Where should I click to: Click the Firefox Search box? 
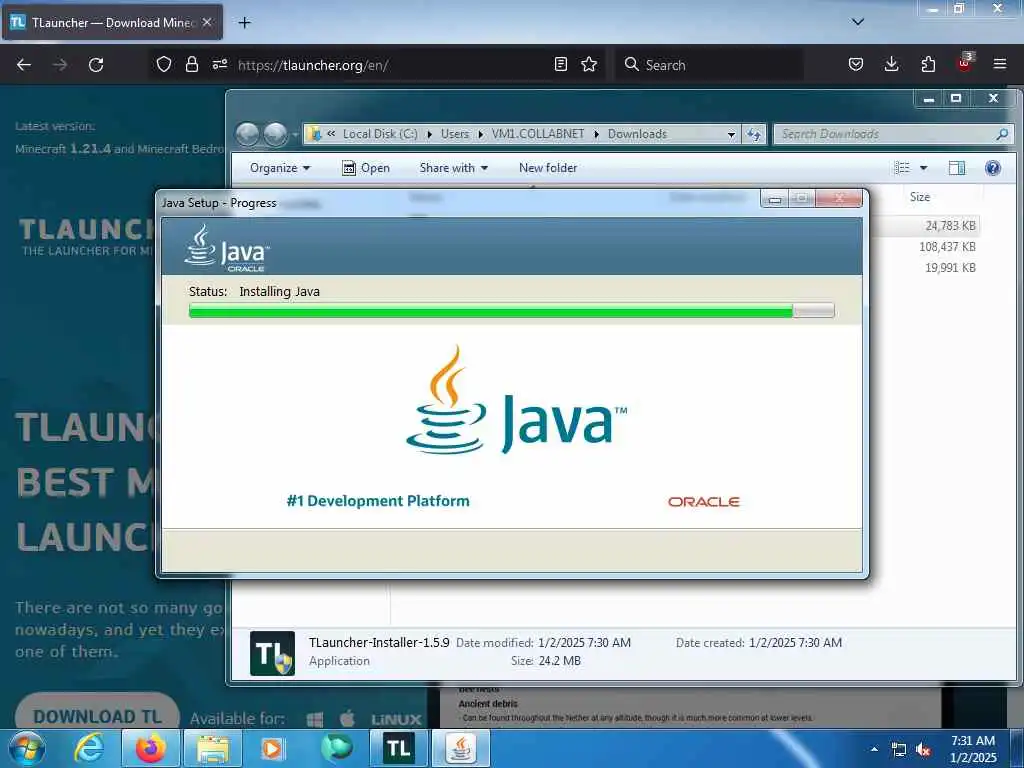(x=709, y=65)
